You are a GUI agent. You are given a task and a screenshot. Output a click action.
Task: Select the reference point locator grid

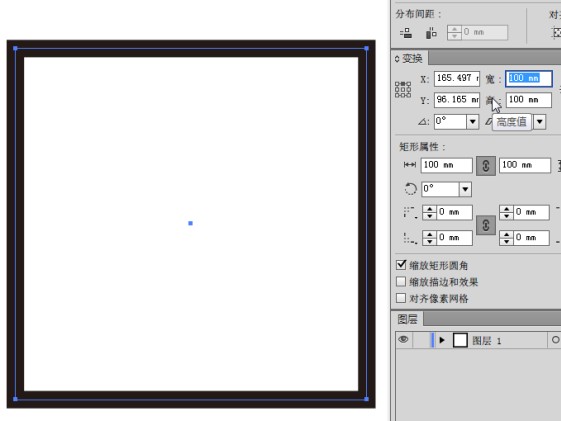click(403, 89)
